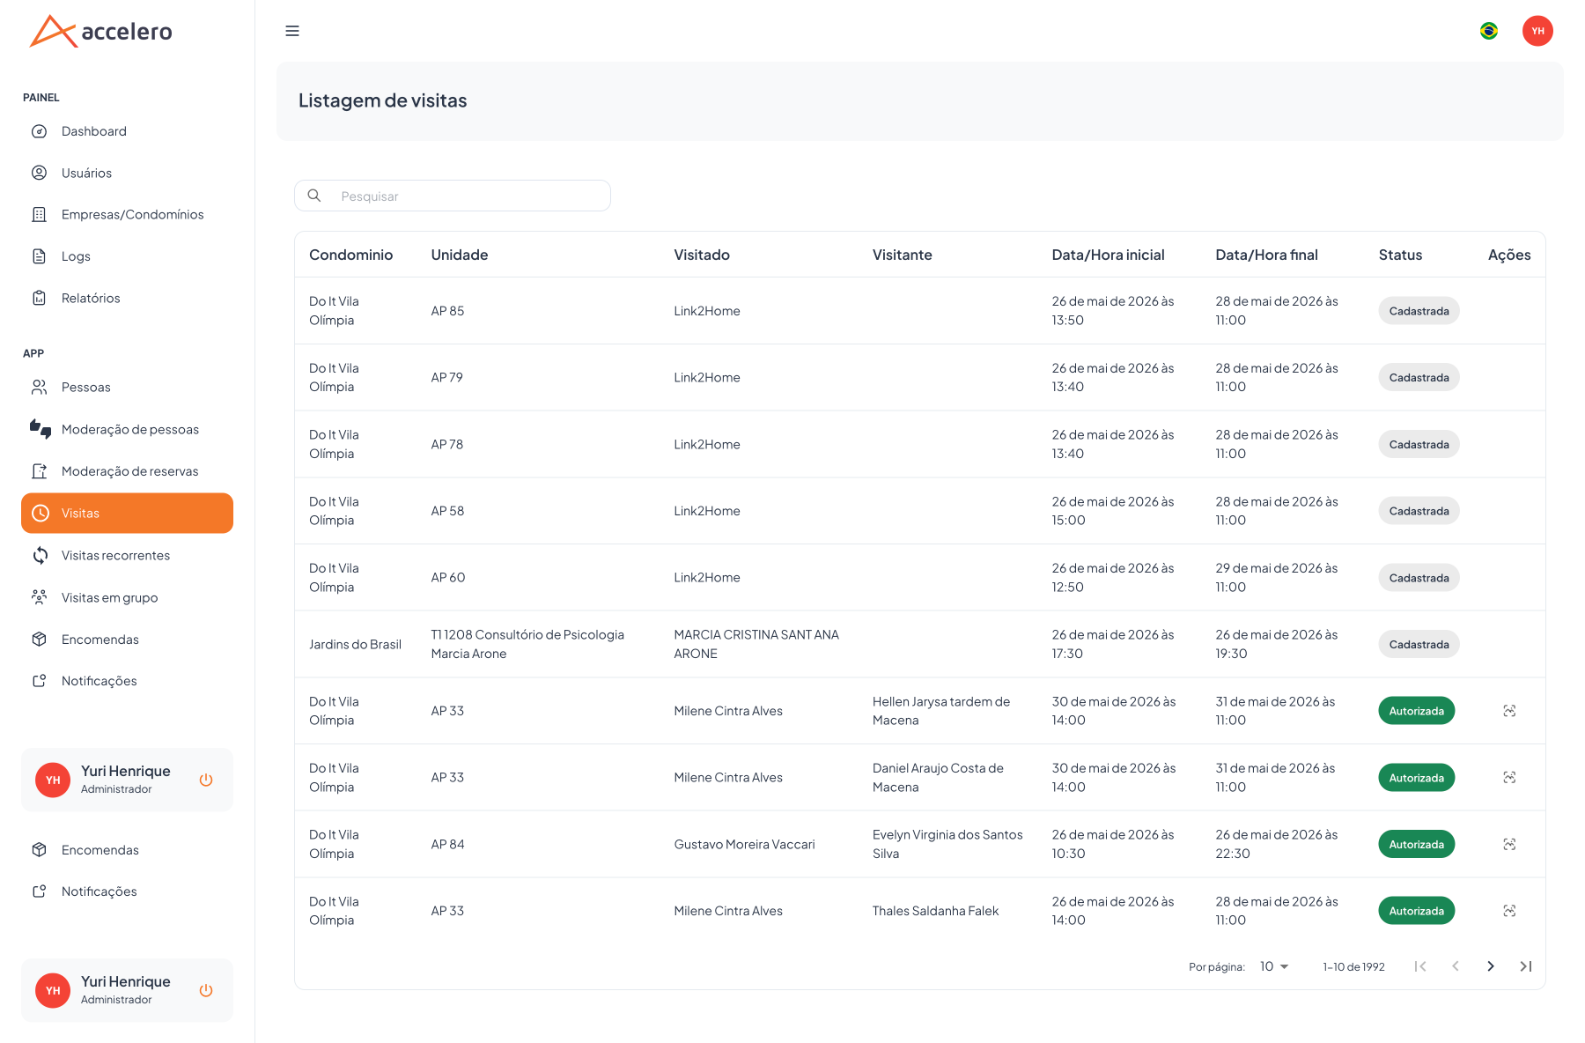
Task: Click the Cadastrada badge for AP 85
Action: [x=1418, y=311]
